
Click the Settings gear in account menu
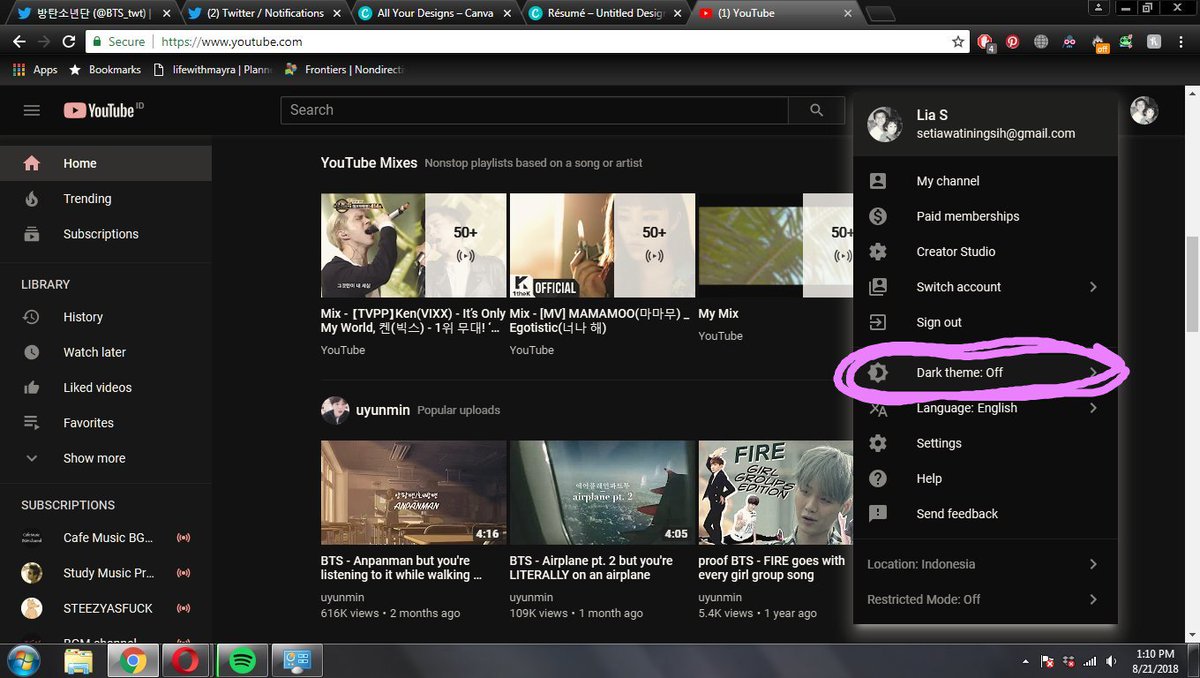pos(878,443)
